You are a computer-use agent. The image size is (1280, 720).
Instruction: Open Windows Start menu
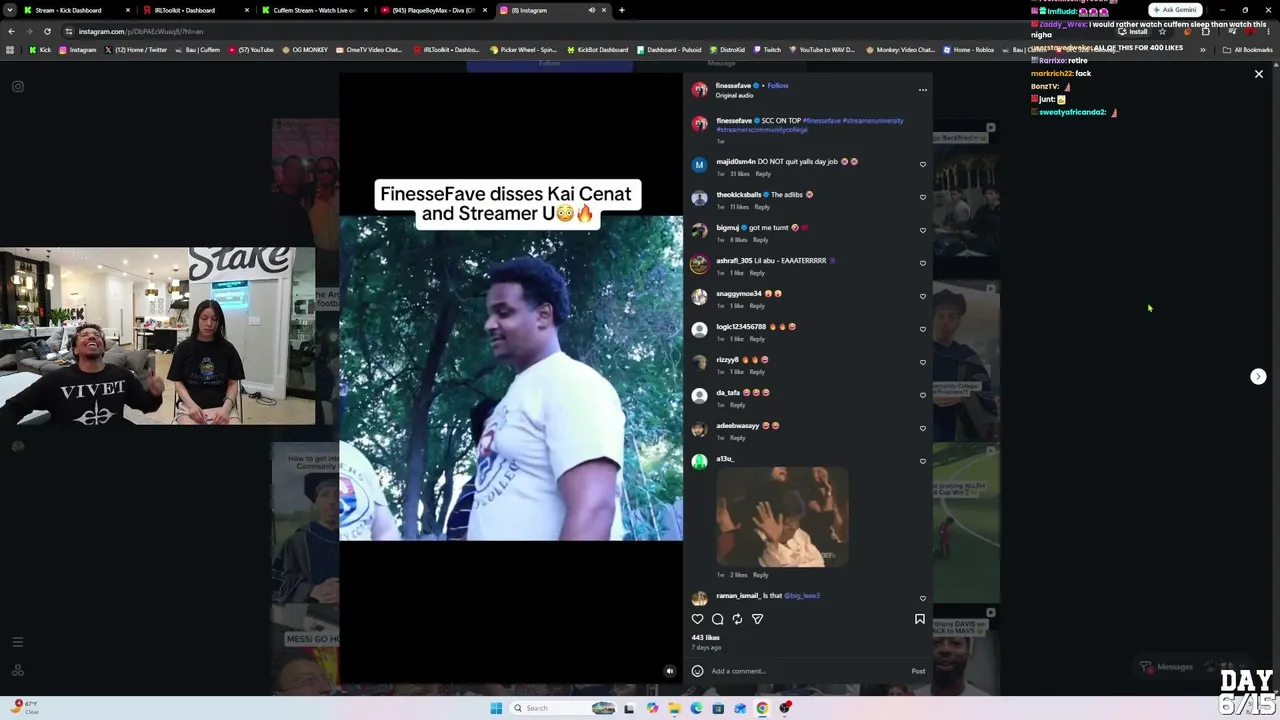click(496, 708)
